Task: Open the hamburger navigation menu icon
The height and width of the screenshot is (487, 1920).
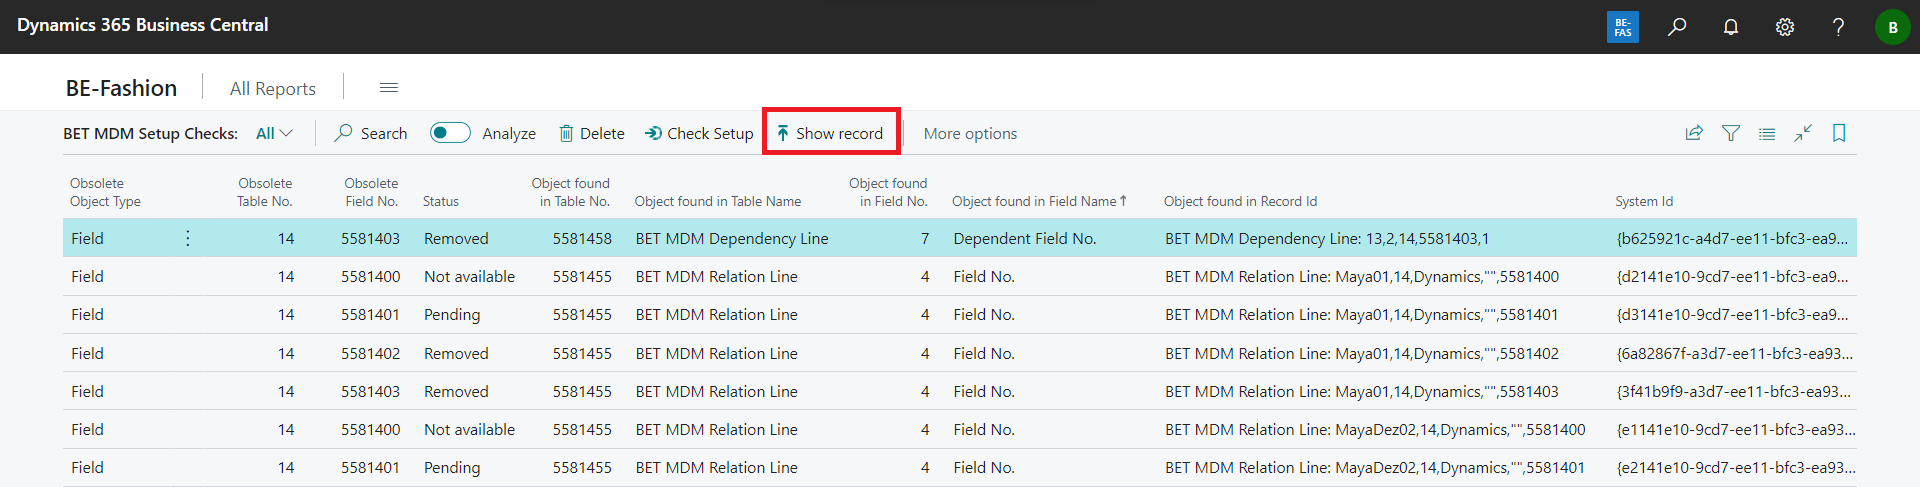Action: [389, 88]
